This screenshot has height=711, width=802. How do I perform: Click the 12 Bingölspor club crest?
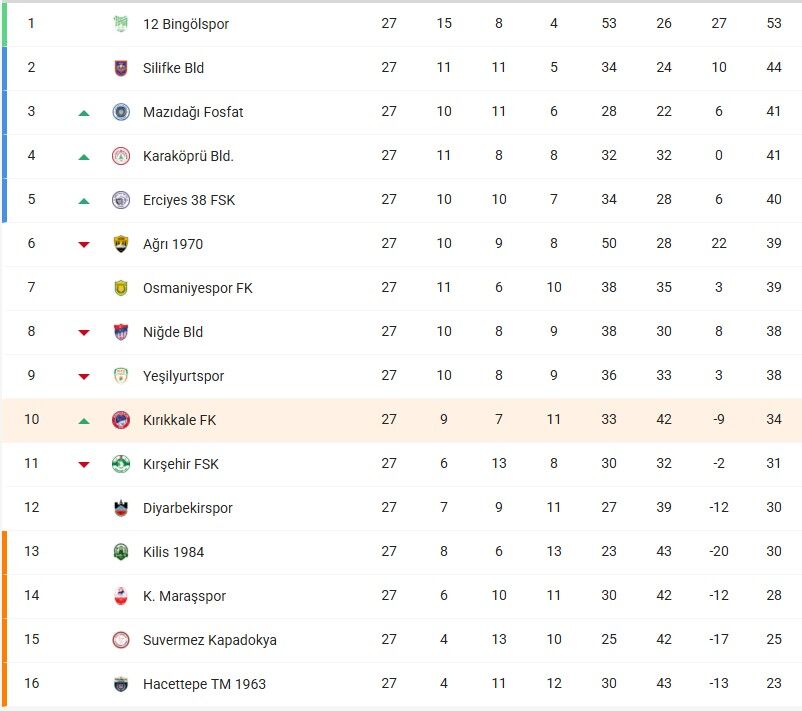(121, 24)
